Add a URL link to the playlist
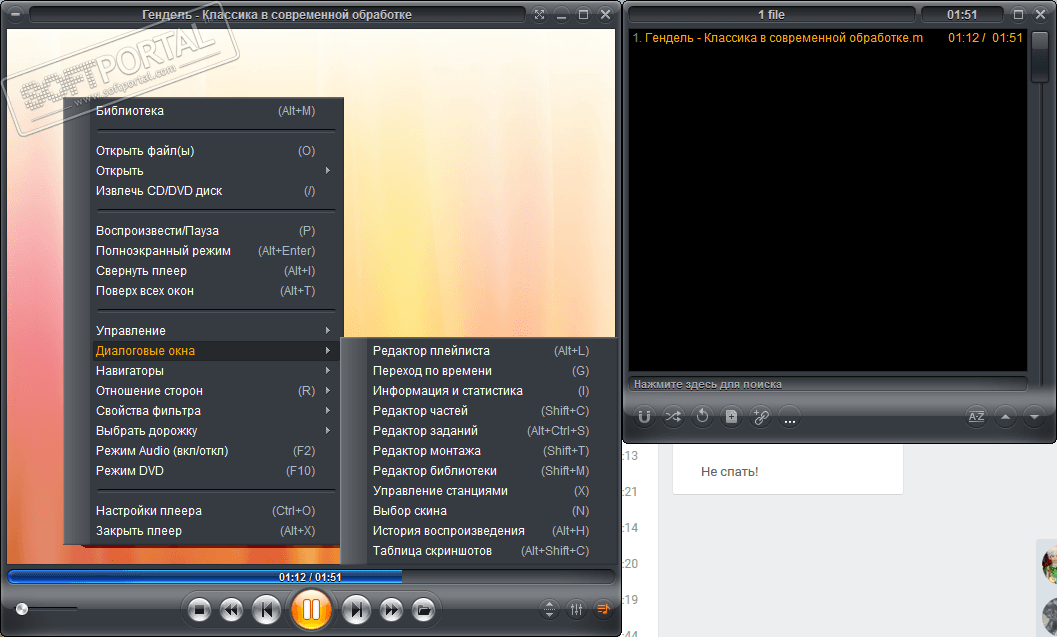Viewport: 1057px width, 637px height. (x=761, y=417)
